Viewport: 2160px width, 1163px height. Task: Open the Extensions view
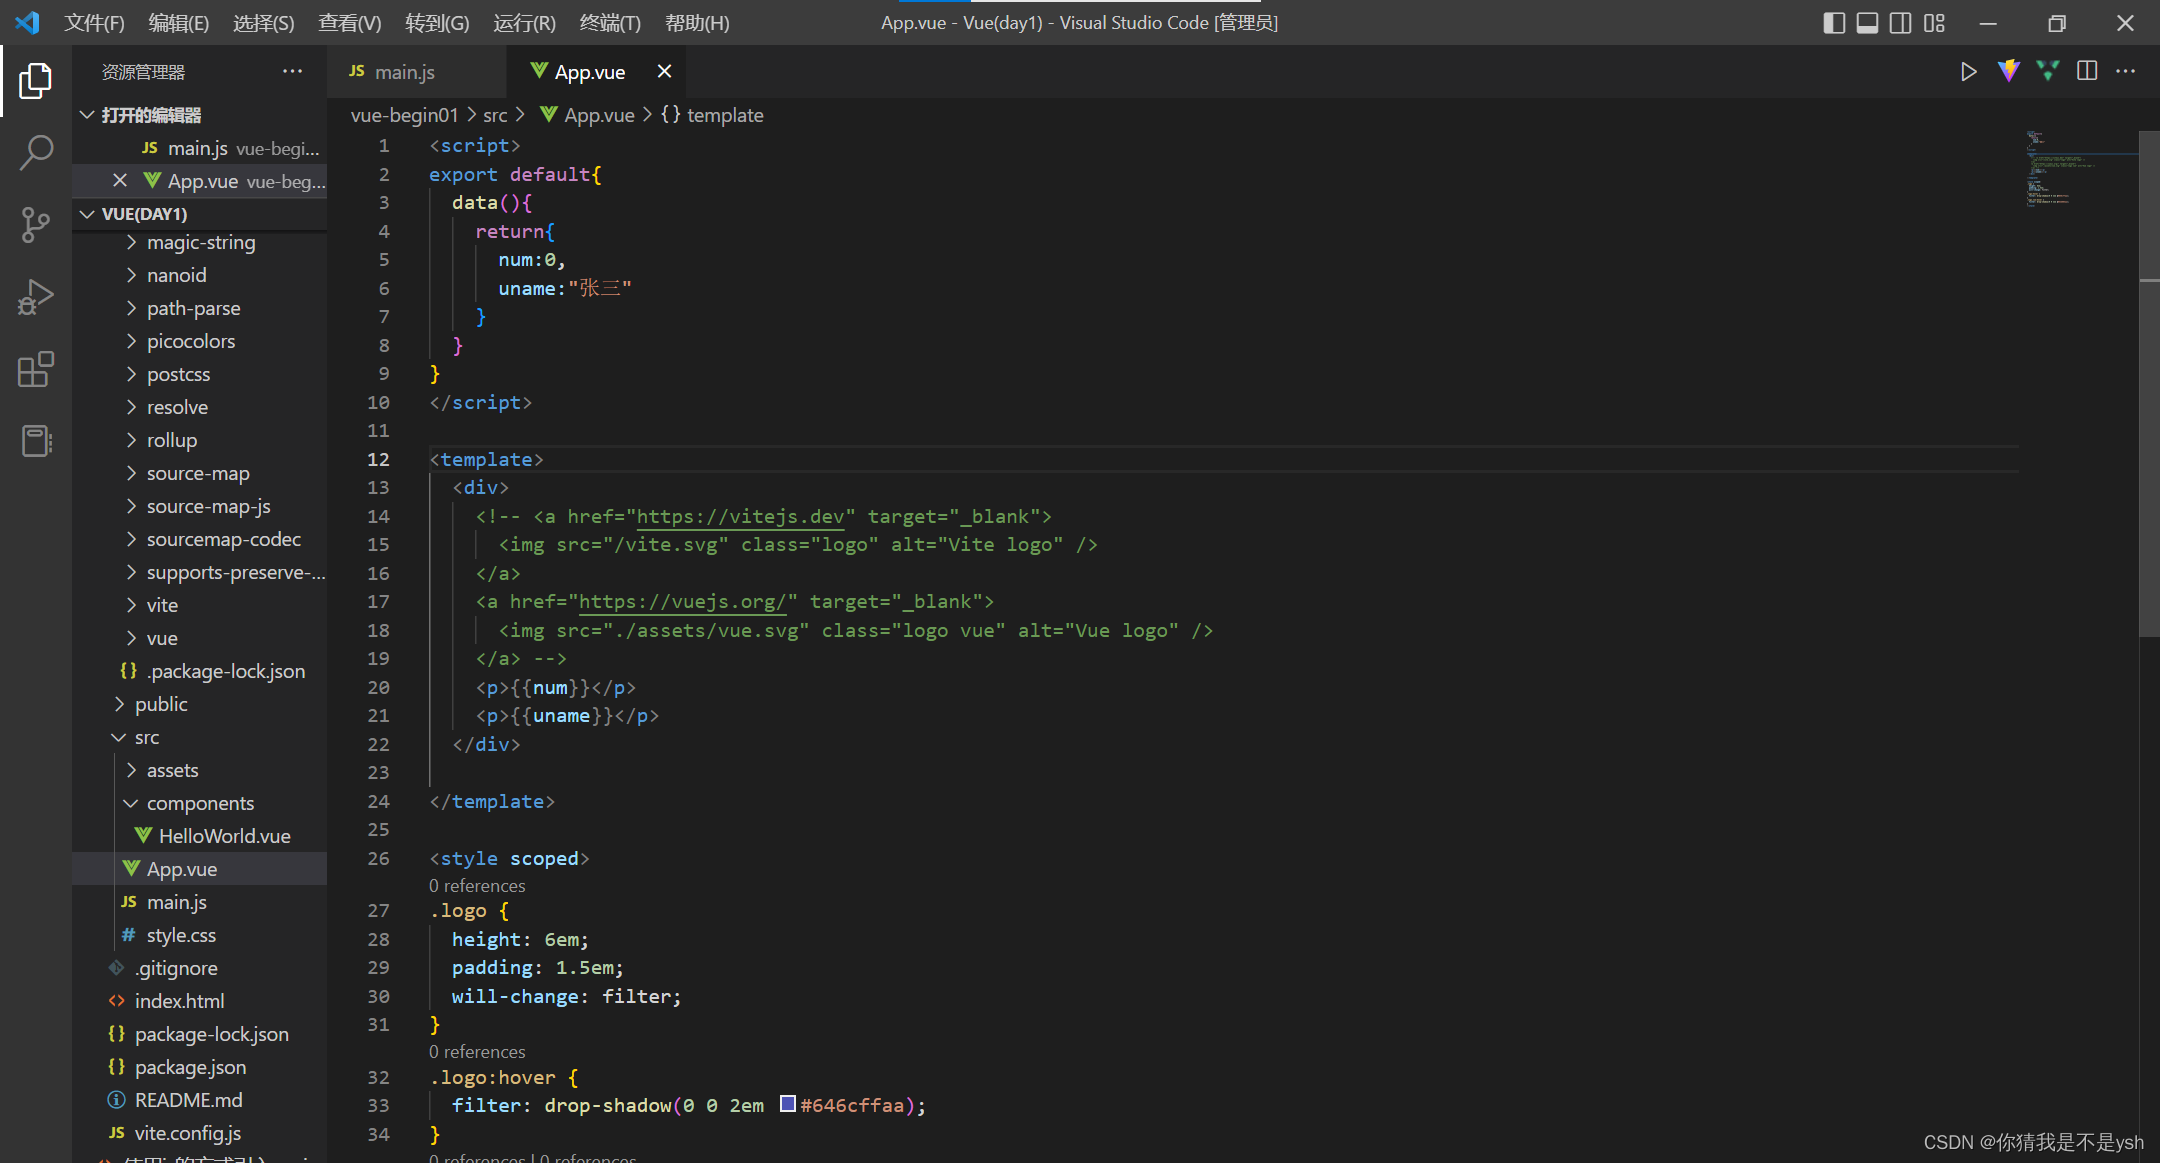coord(36,369)
